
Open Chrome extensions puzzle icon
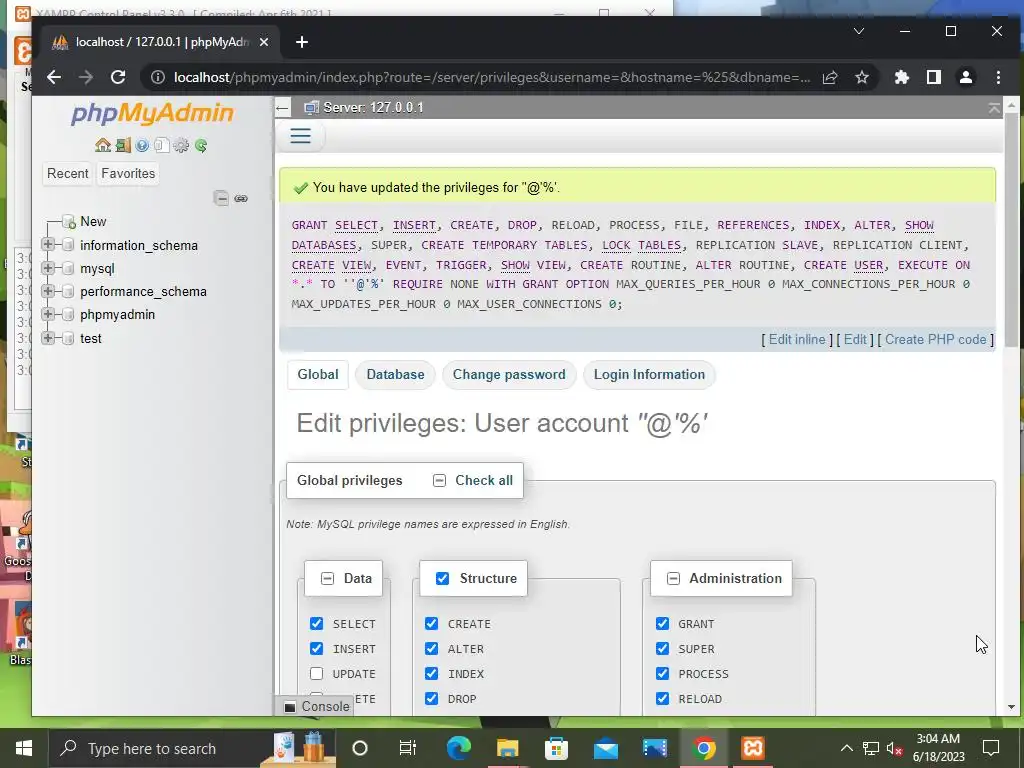[902, 77]
